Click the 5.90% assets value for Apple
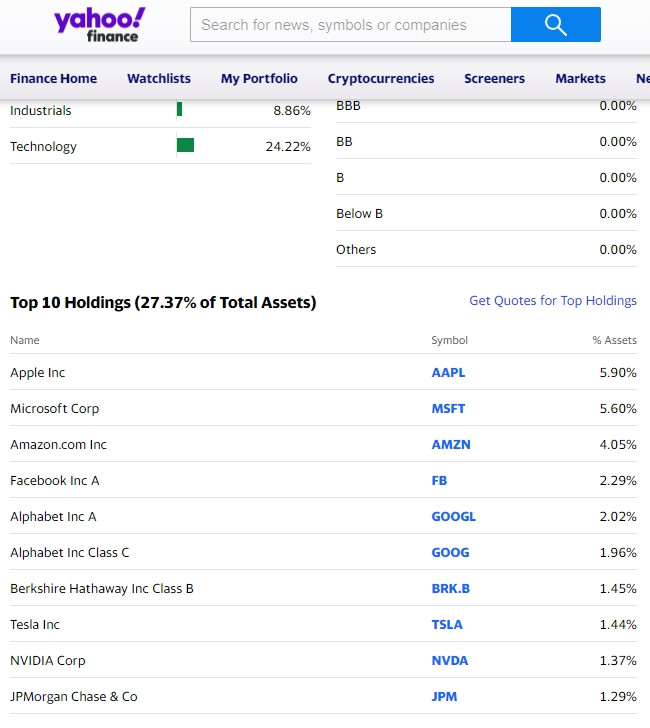The height and width of the screenshot is (728, 650). pyautogui.click(x=618, y=373)
